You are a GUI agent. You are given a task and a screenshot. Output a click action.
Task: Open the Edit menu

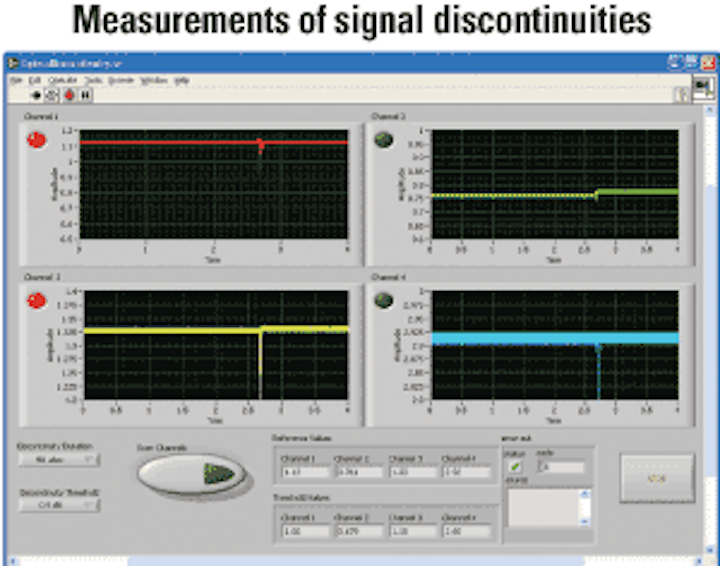coord(35,80)
